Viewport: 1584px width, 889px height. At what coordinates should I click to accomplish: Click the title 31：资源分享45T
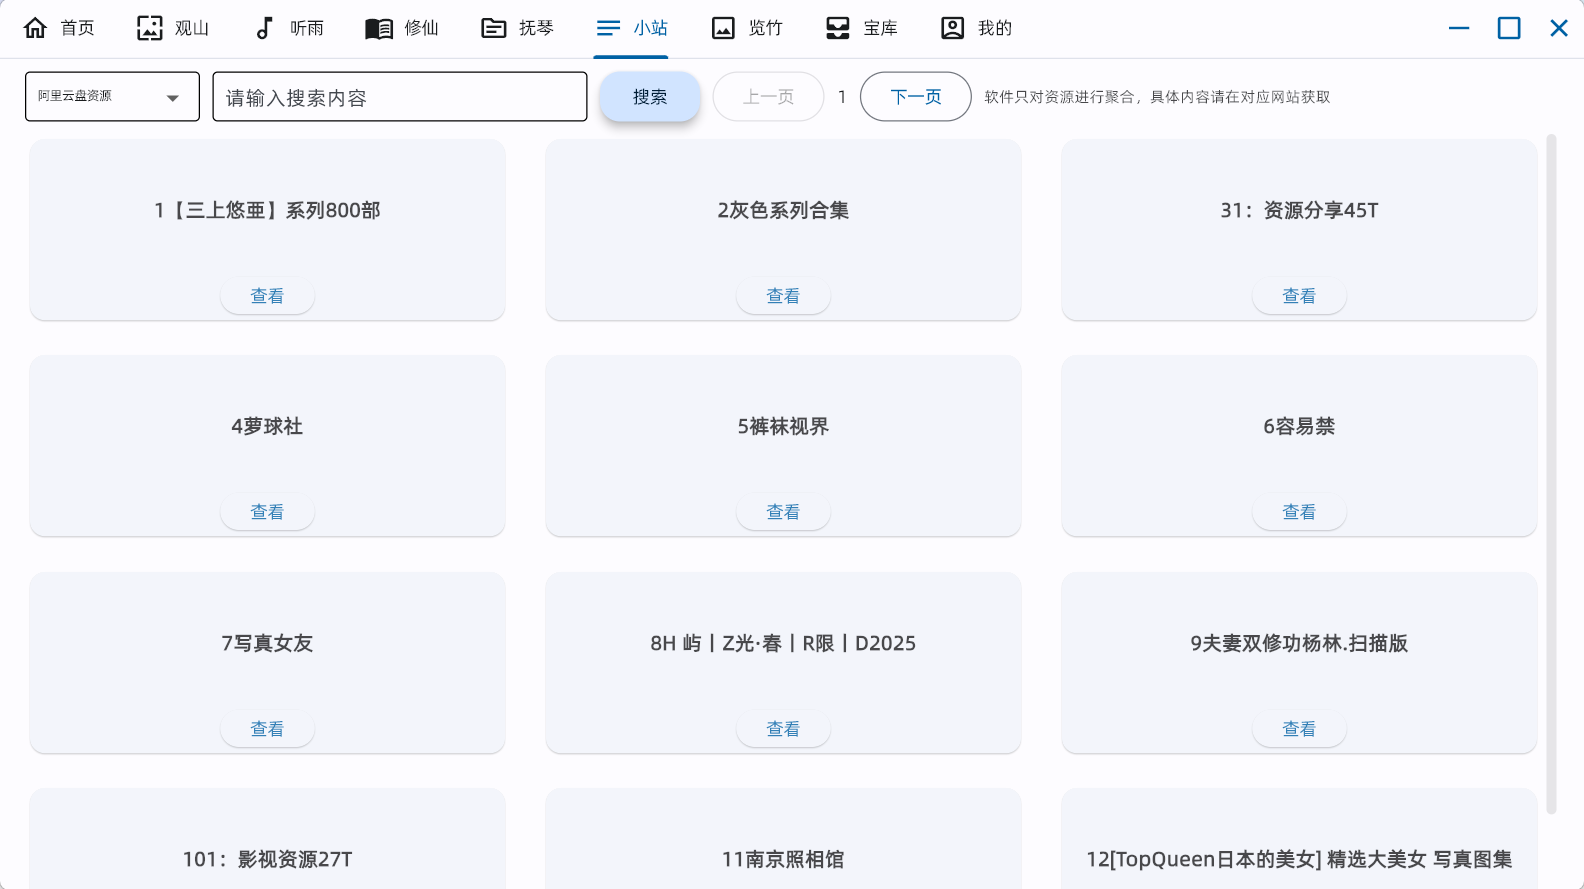point(1299,210)
